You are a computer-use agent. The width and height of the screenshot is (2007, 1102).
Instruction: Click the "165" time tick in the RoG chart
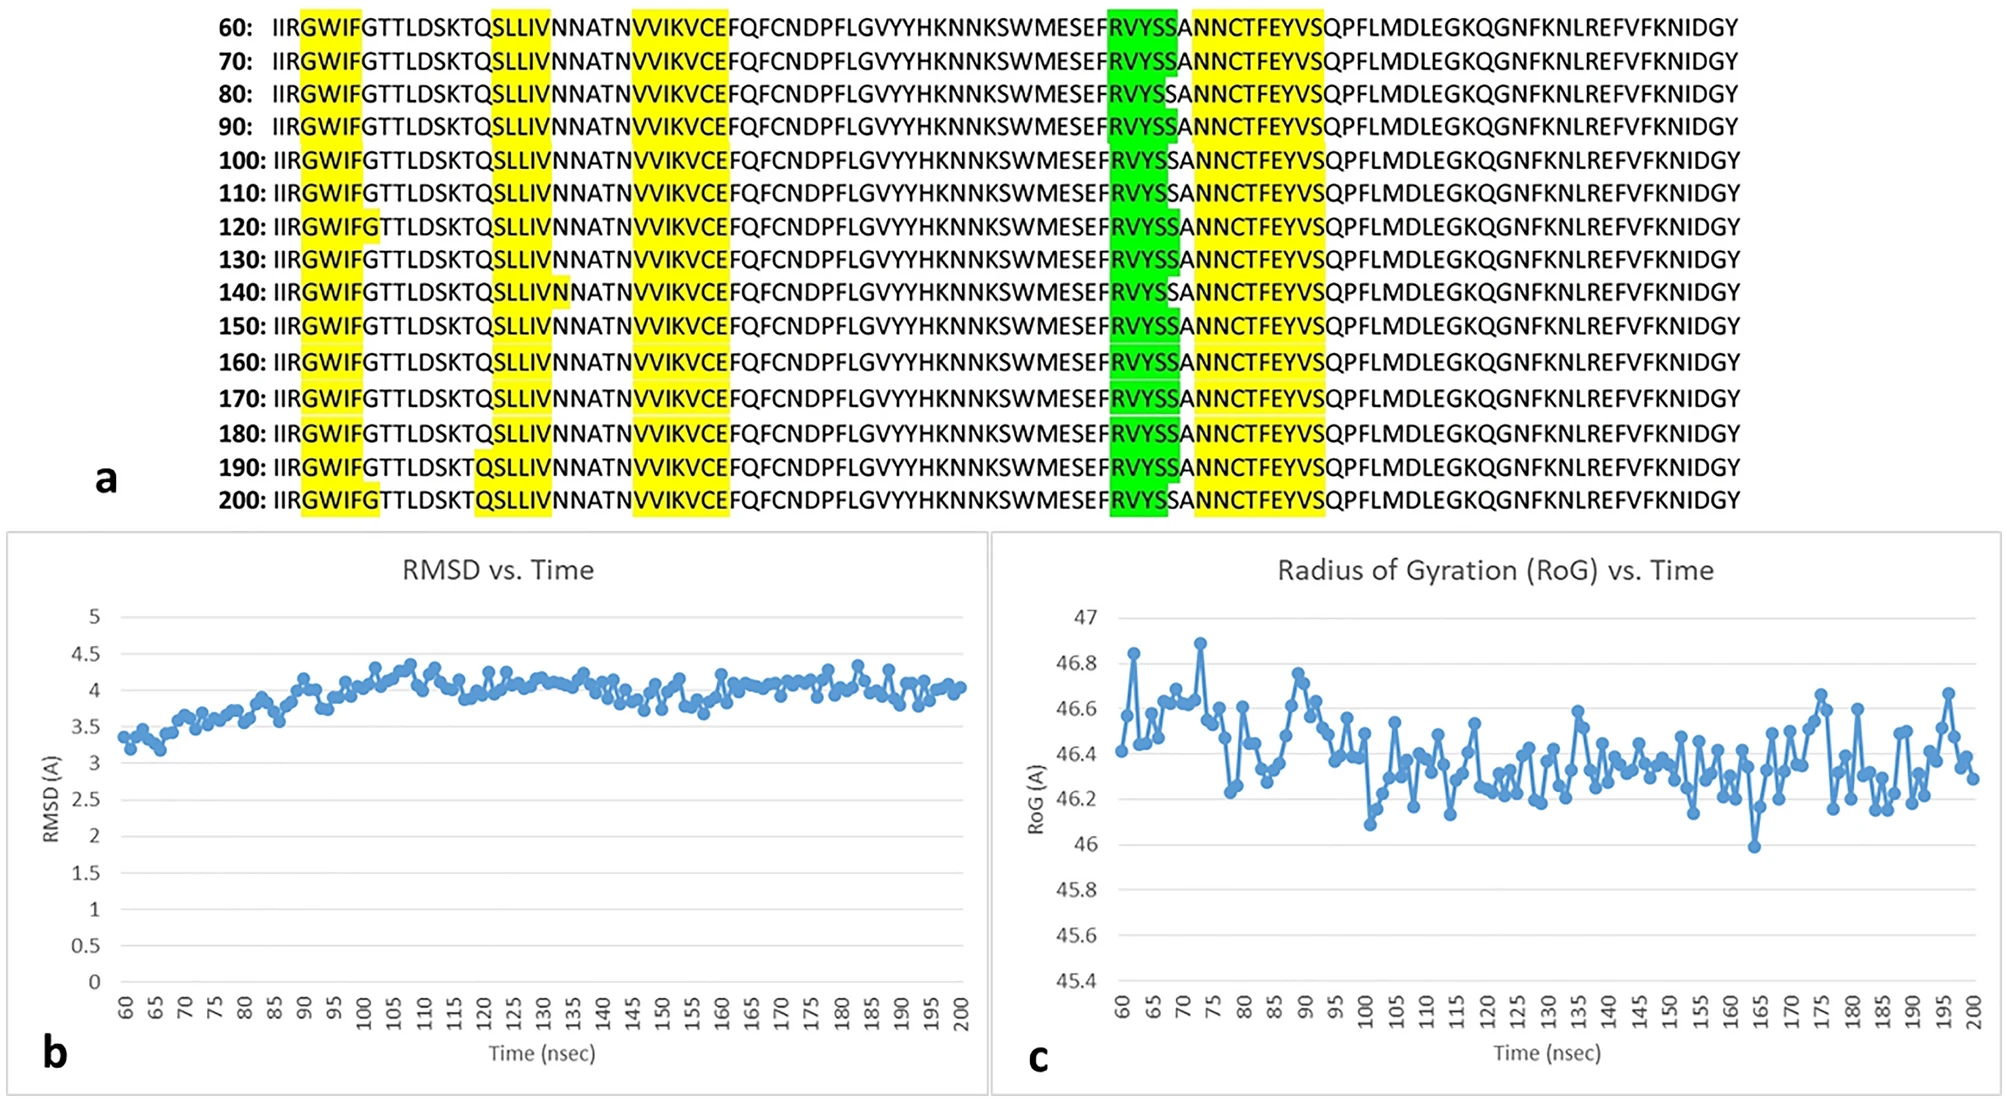[1759, 1012]
